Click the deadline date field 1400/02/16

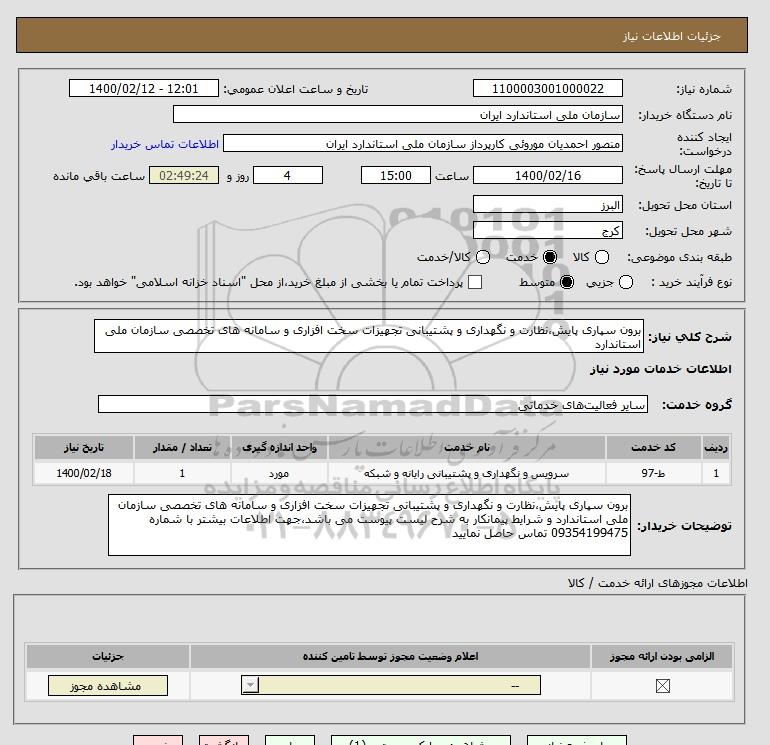point(548,175)
